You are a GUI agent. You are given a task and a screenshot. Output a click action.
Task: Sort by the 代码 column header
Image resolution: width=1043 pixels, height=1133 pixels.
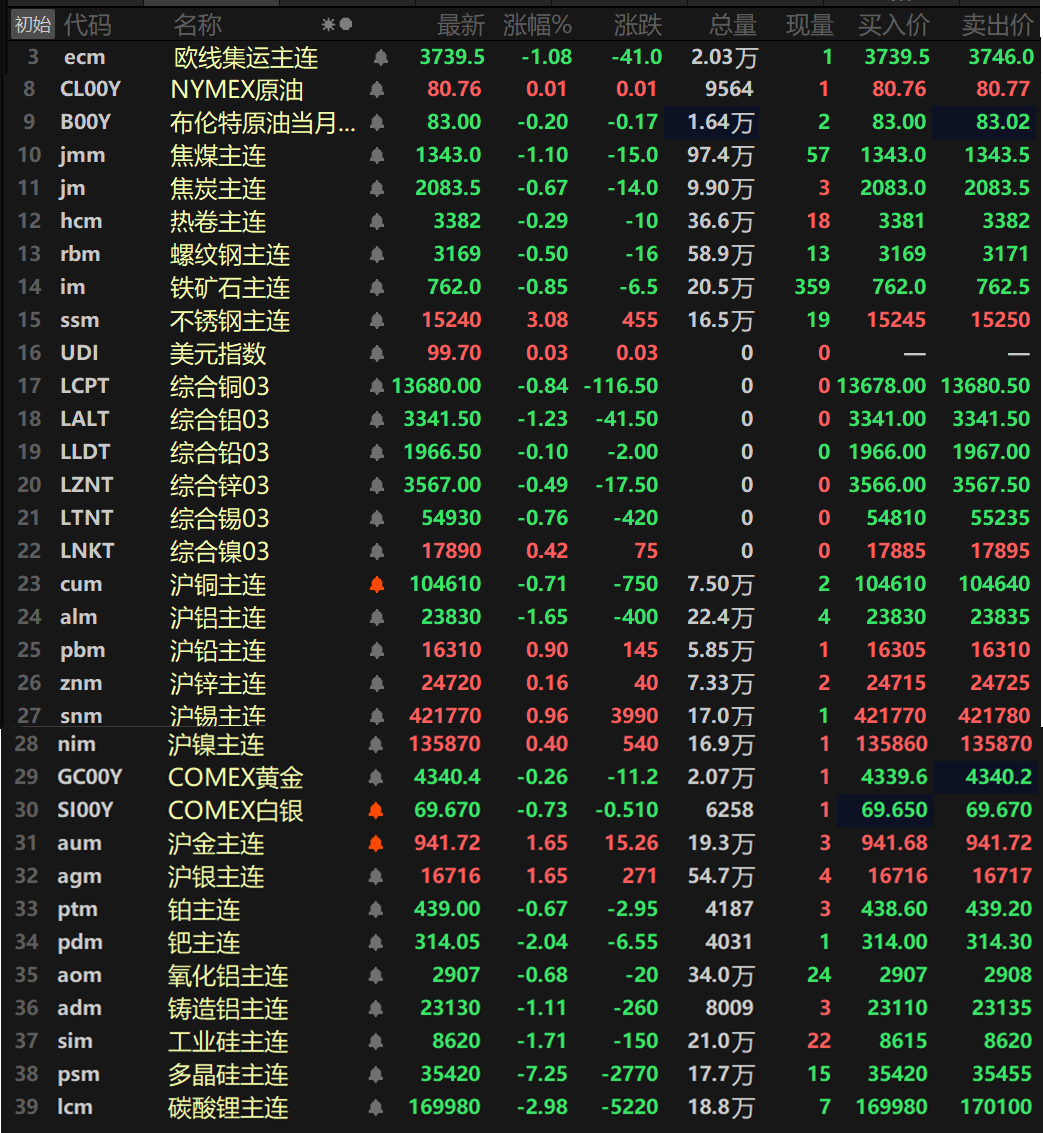[x=87, y=25]
